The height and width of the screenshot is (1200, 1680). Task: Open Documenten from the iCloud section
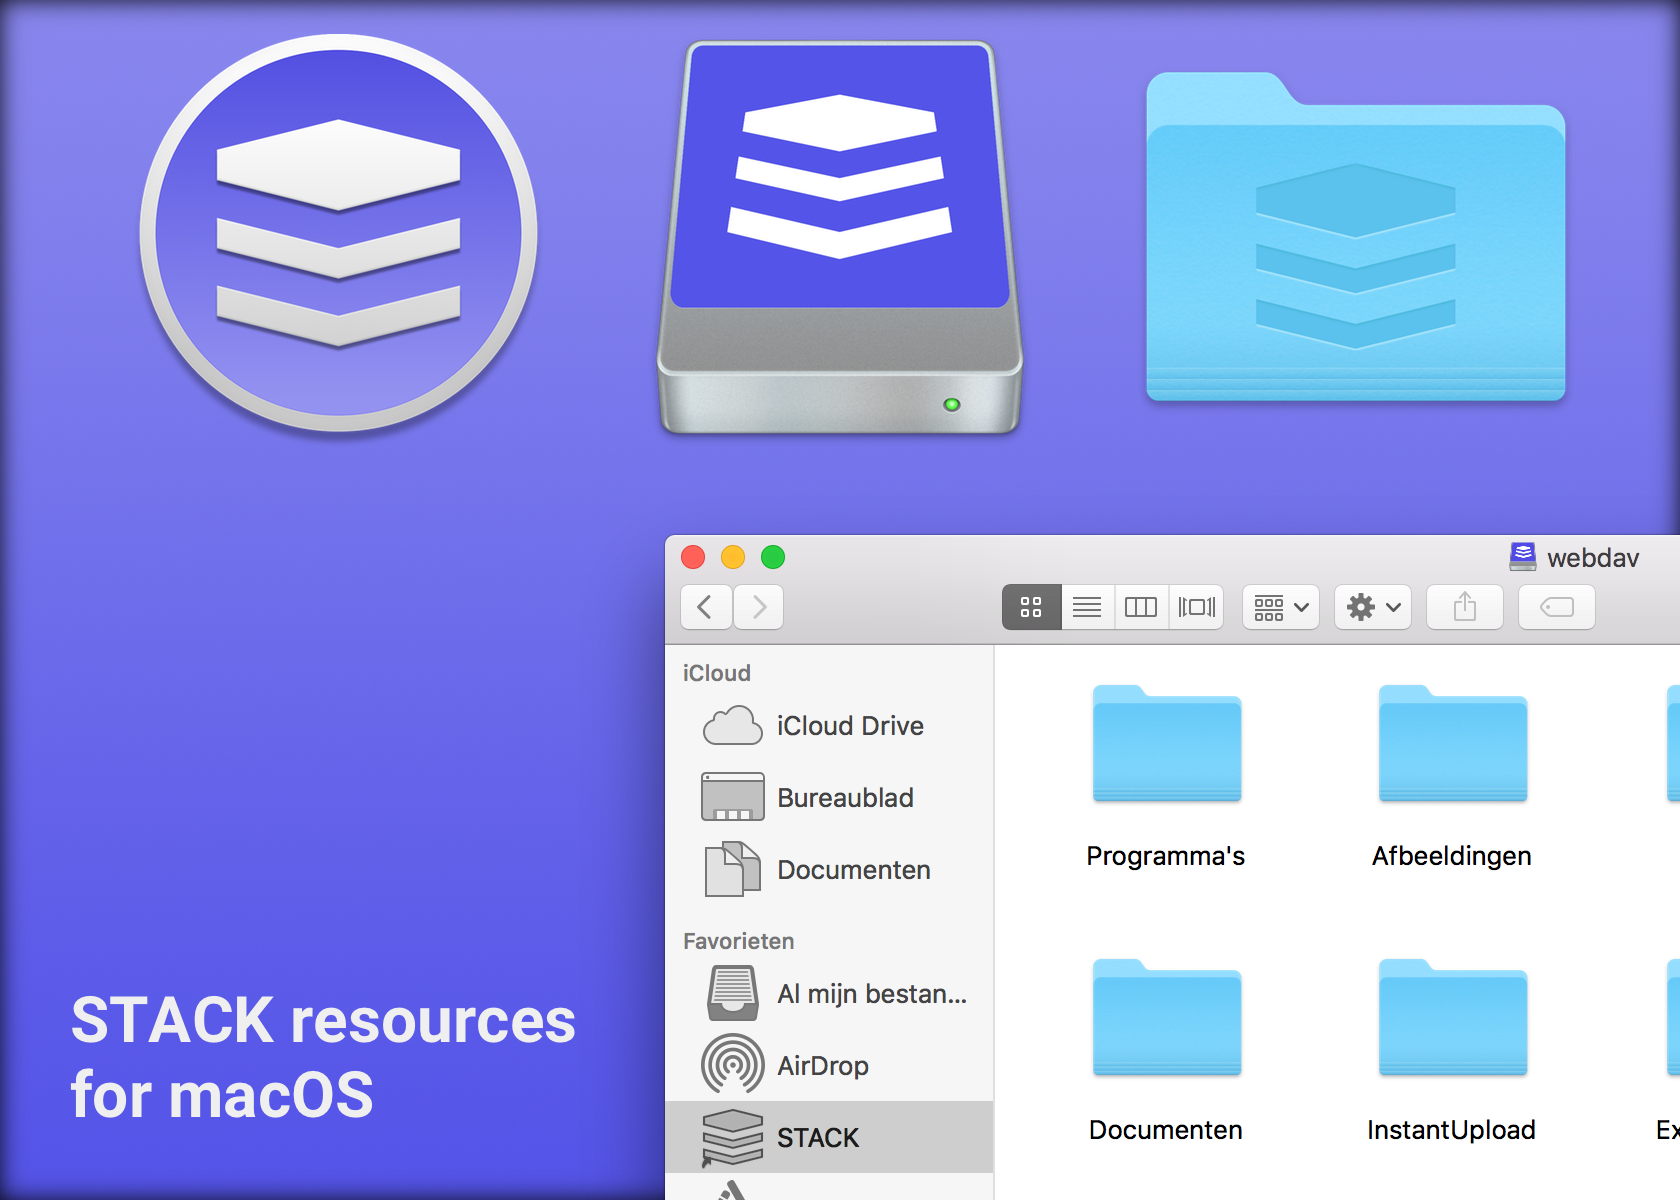(853, 869)
